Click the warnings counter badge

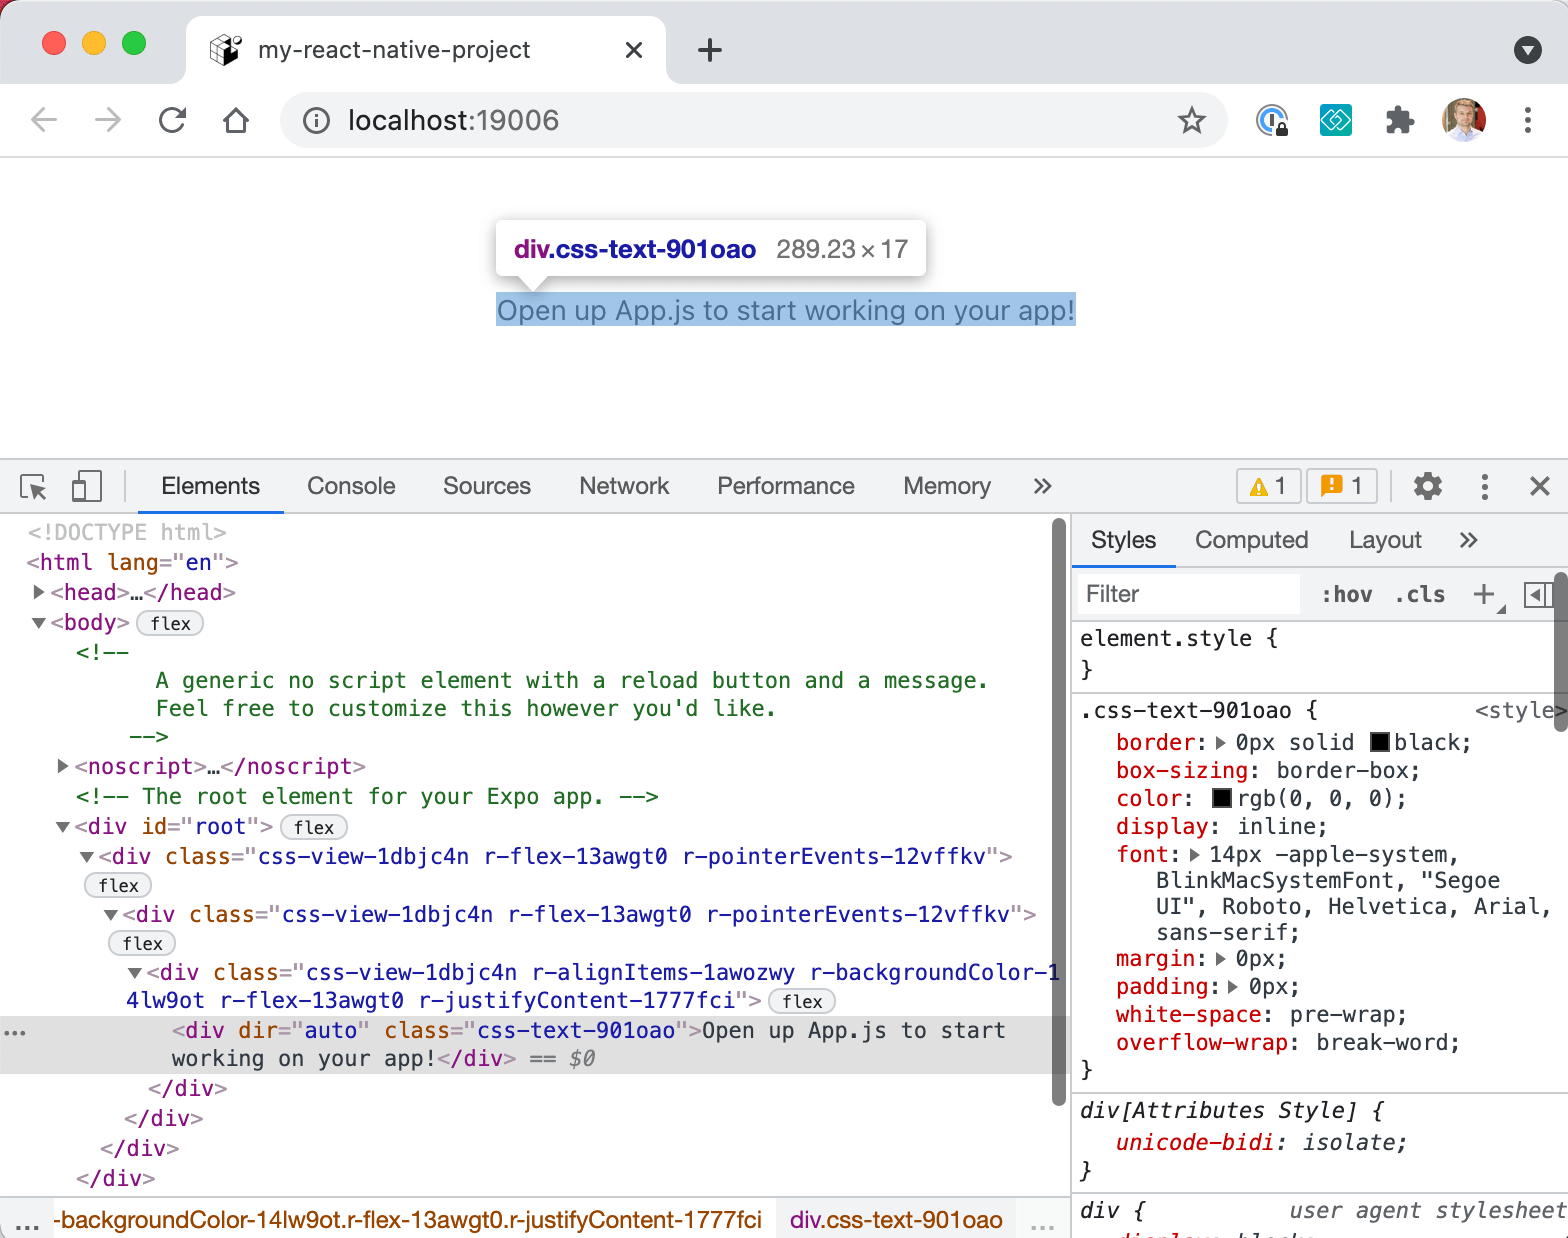[1268, 486]
